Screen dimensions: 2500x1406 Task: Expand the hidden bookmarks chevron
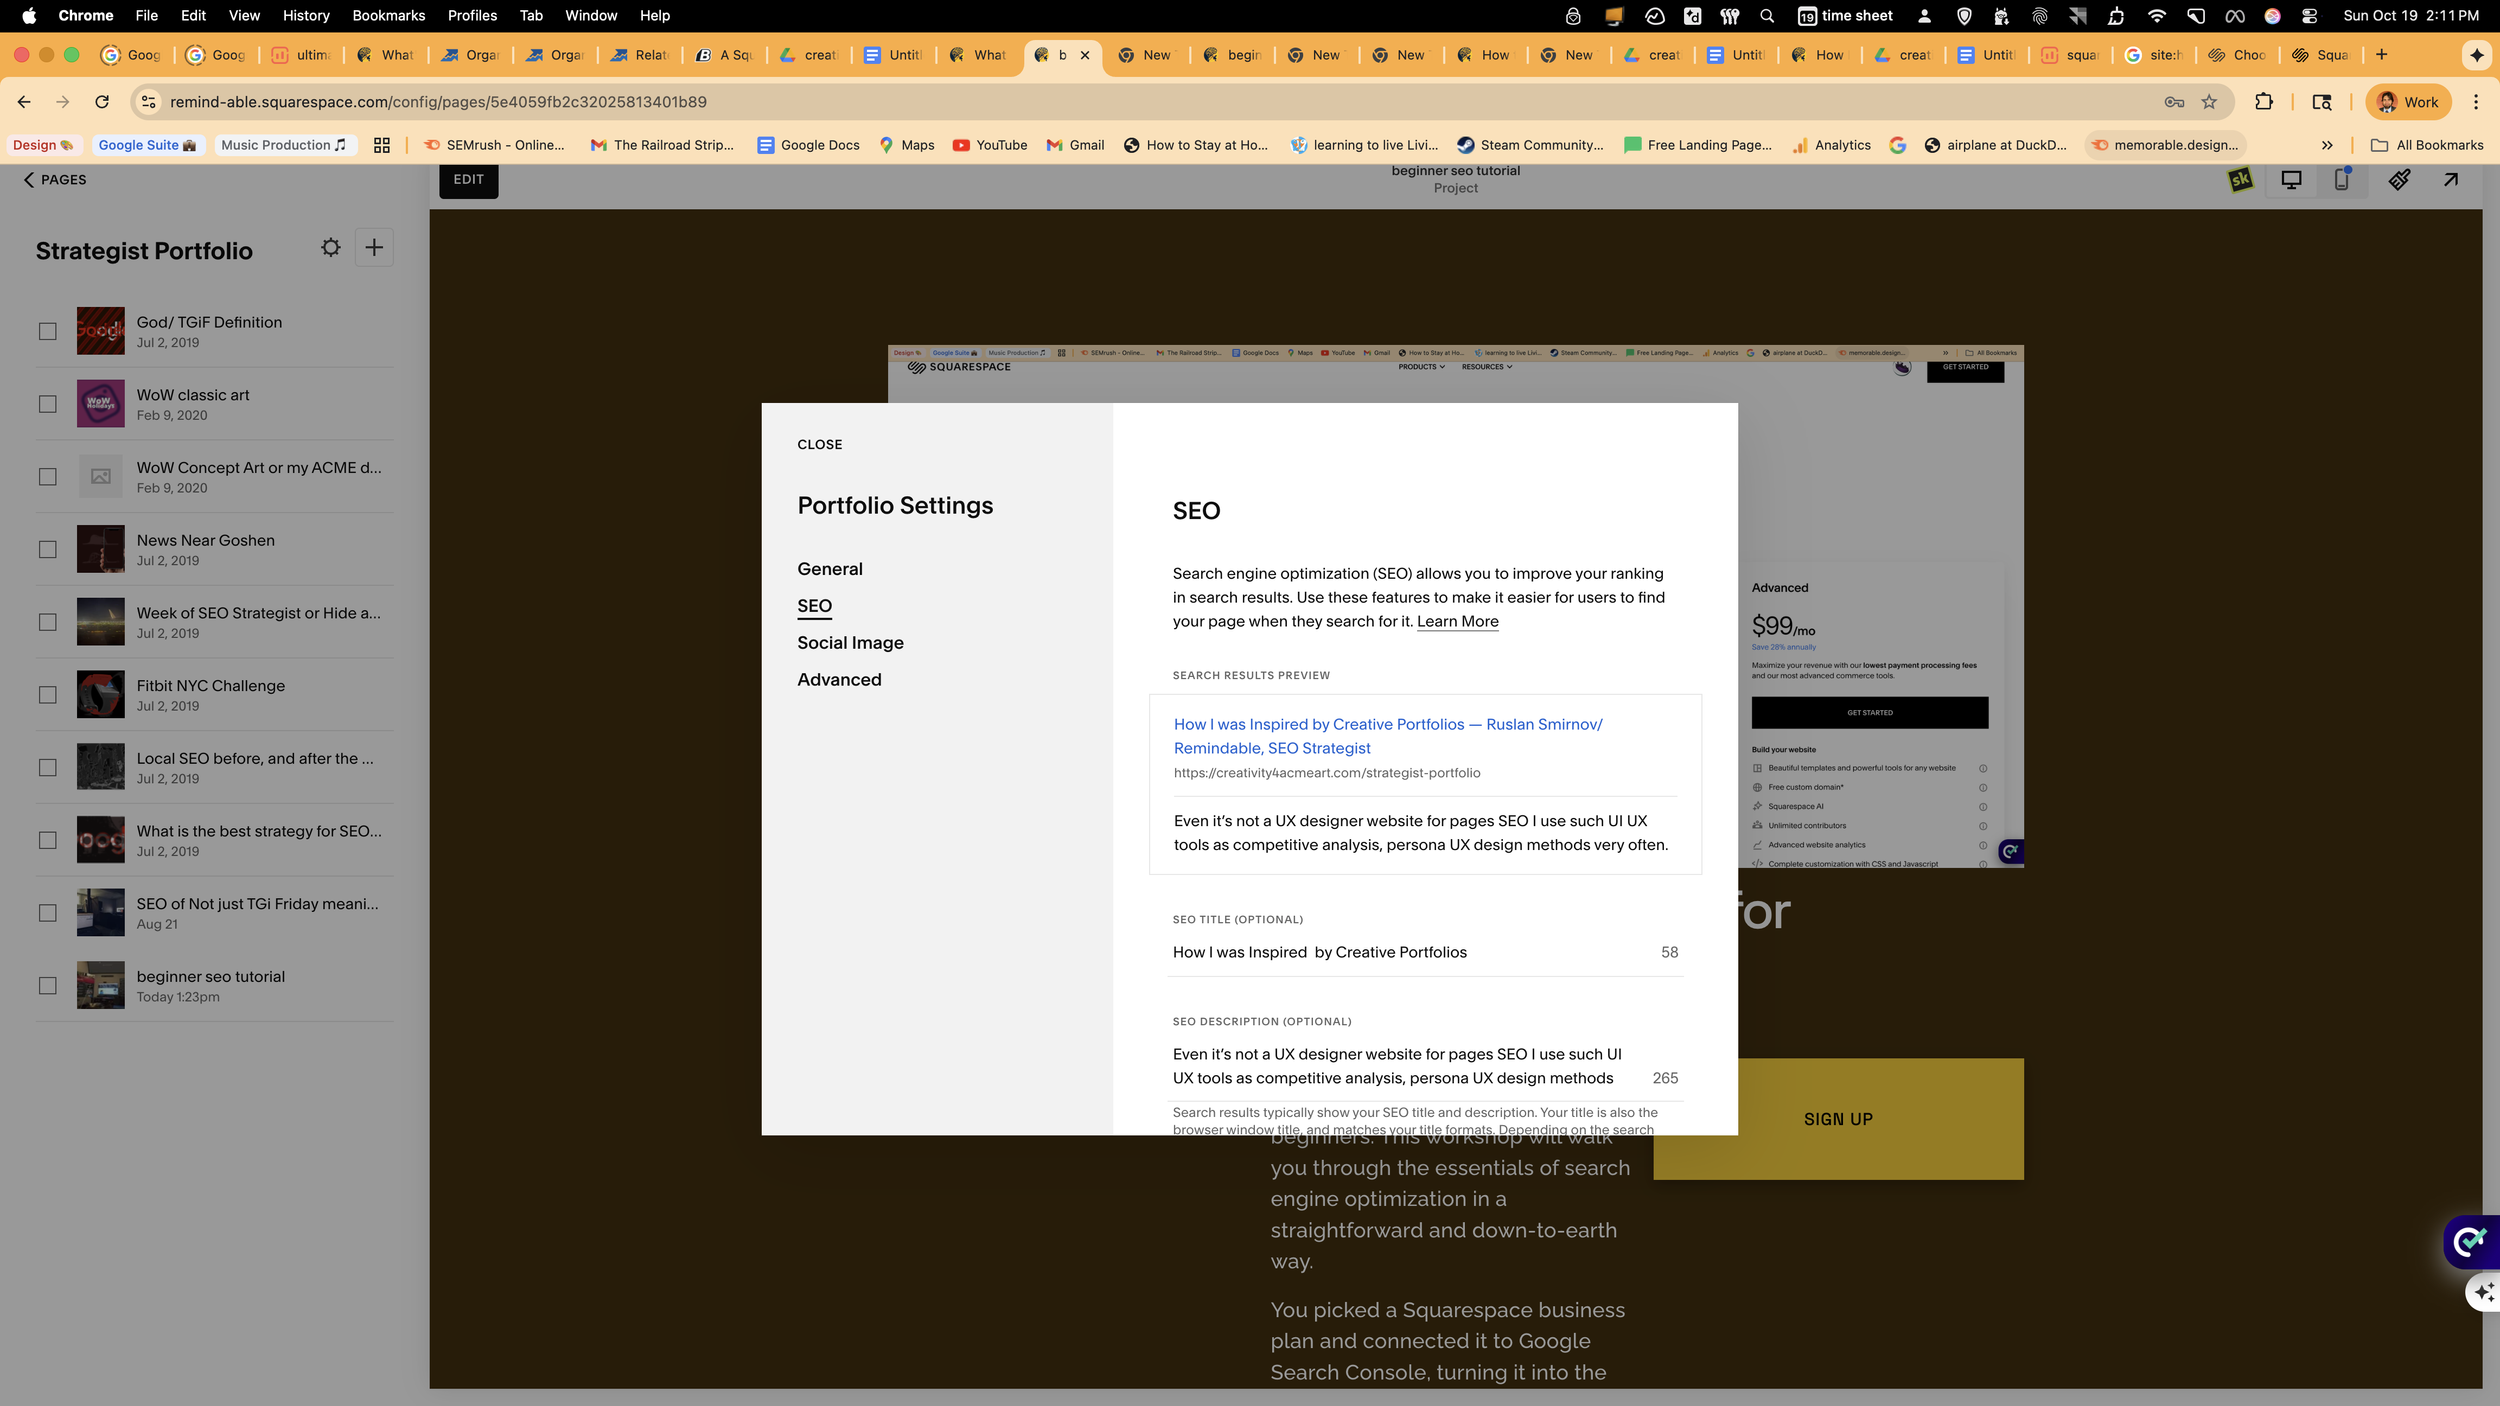[x=2327, y=145]
